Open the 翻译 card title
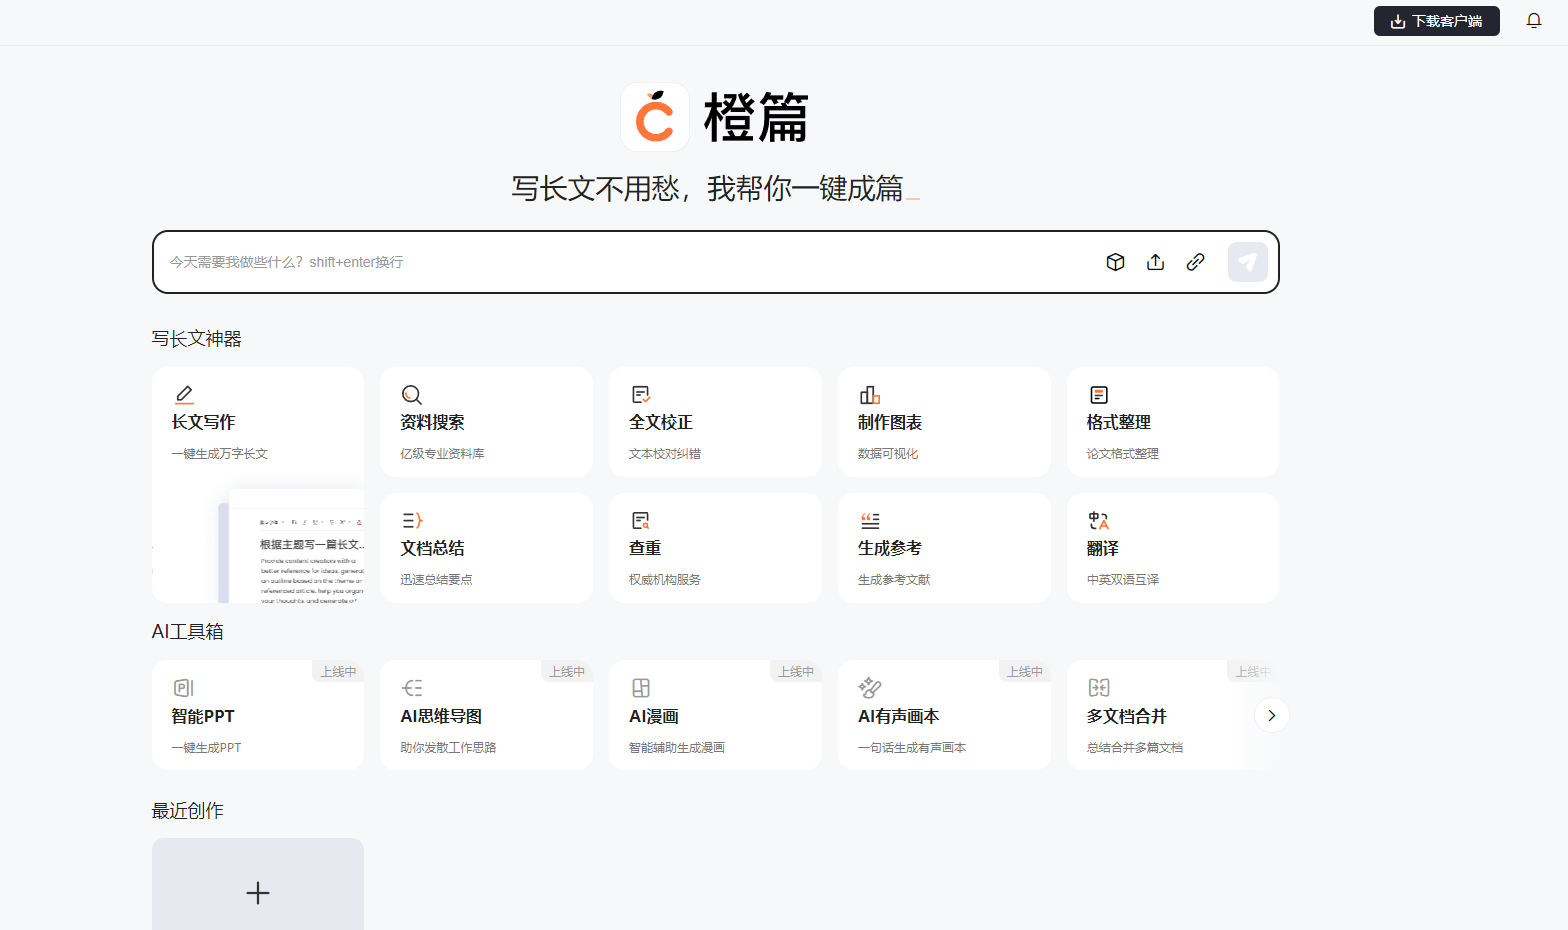1568x930 pixels. point(1103,549)
